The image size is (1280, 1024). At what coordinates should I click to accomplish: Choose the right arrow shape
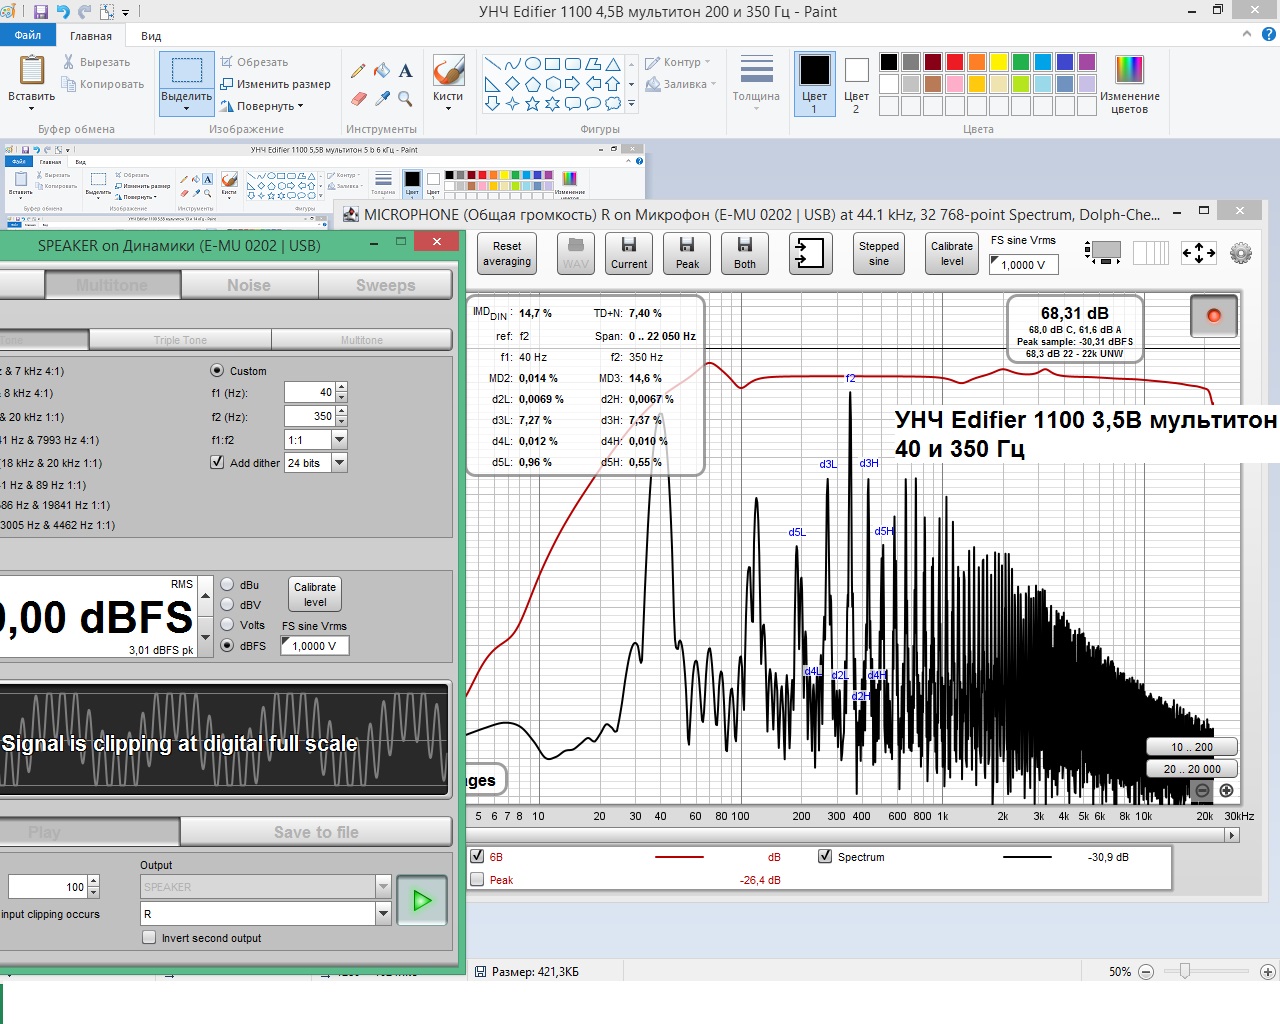pos(572,84)
